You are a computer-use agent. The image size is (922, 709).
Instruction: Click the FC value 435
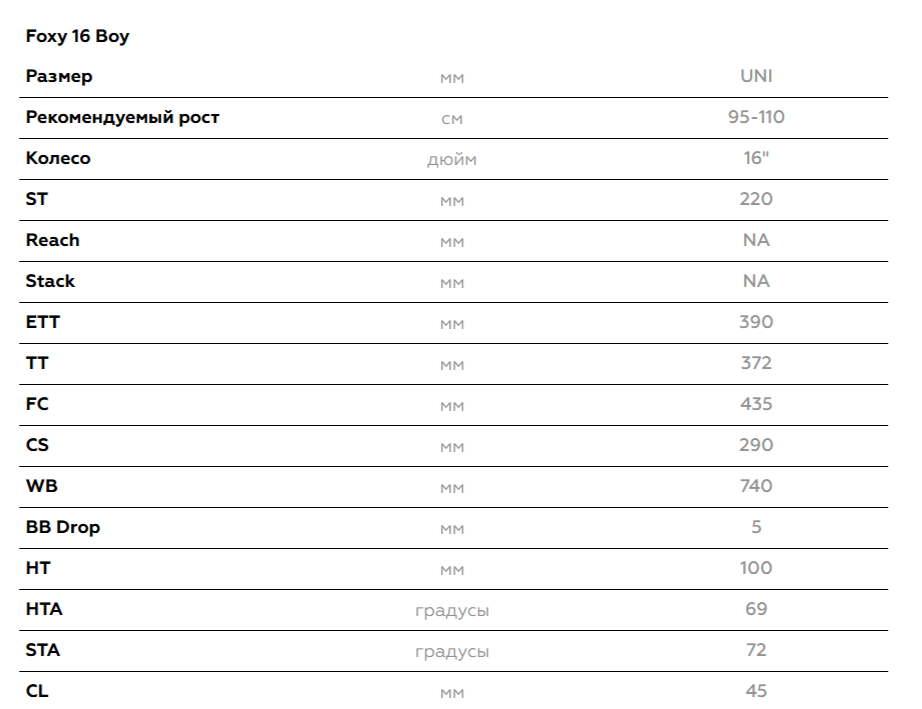click(x=756, y=405)
